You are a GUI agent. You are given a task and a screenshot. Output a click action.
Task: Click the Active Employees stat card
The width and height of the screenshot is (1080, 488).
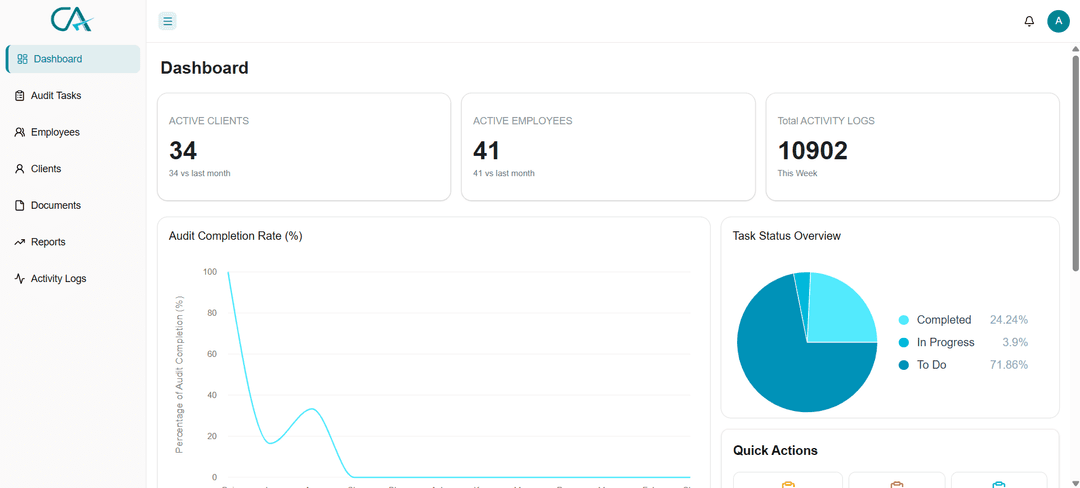(608, 147)
